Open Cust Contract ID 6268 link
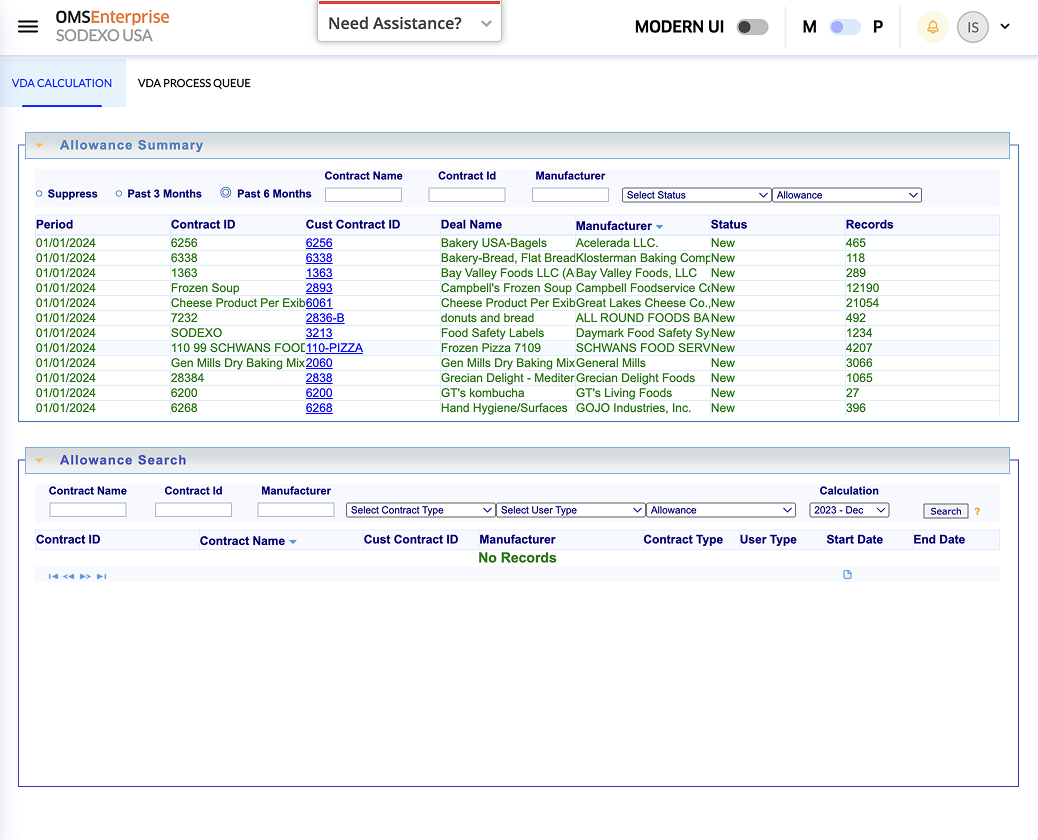Screen dimensions: 1038x840 point(319,408)
